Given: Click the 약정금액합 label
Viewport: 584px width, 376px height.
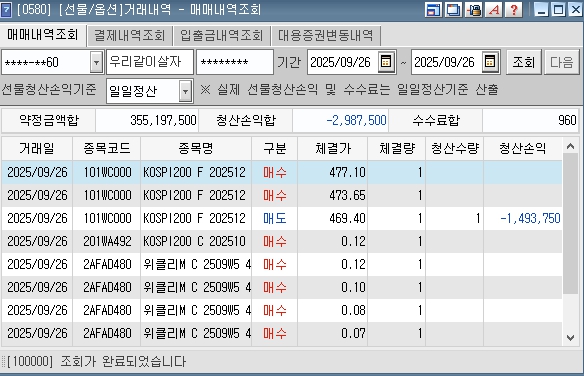Looking at the screenshot, I should pos(49,120).
